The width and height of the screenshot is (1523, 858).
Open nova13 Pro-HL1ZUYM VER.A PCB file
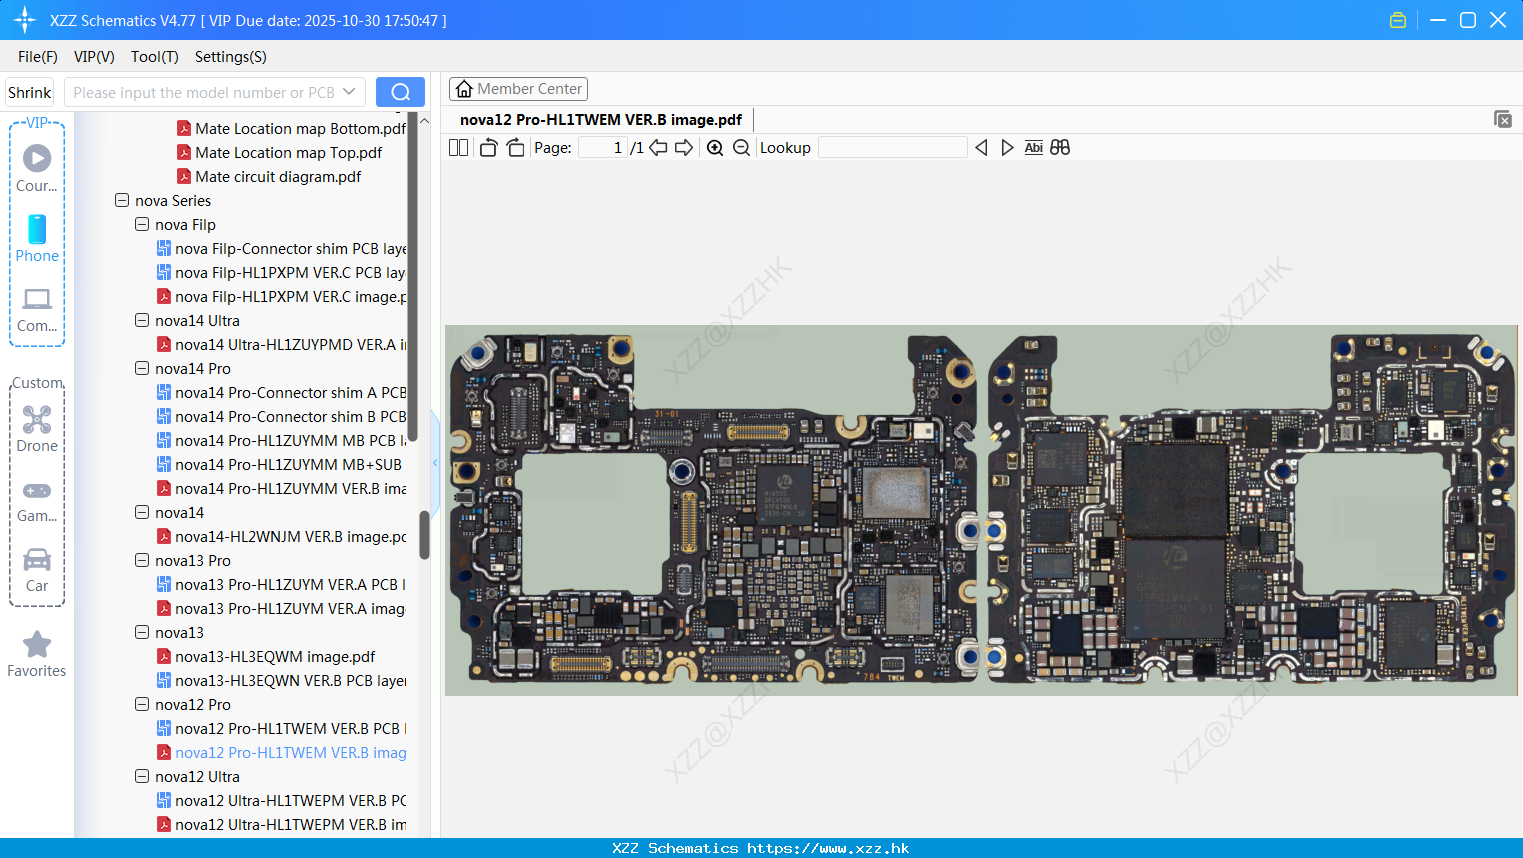pyautogui.click(x=281, y=584)
